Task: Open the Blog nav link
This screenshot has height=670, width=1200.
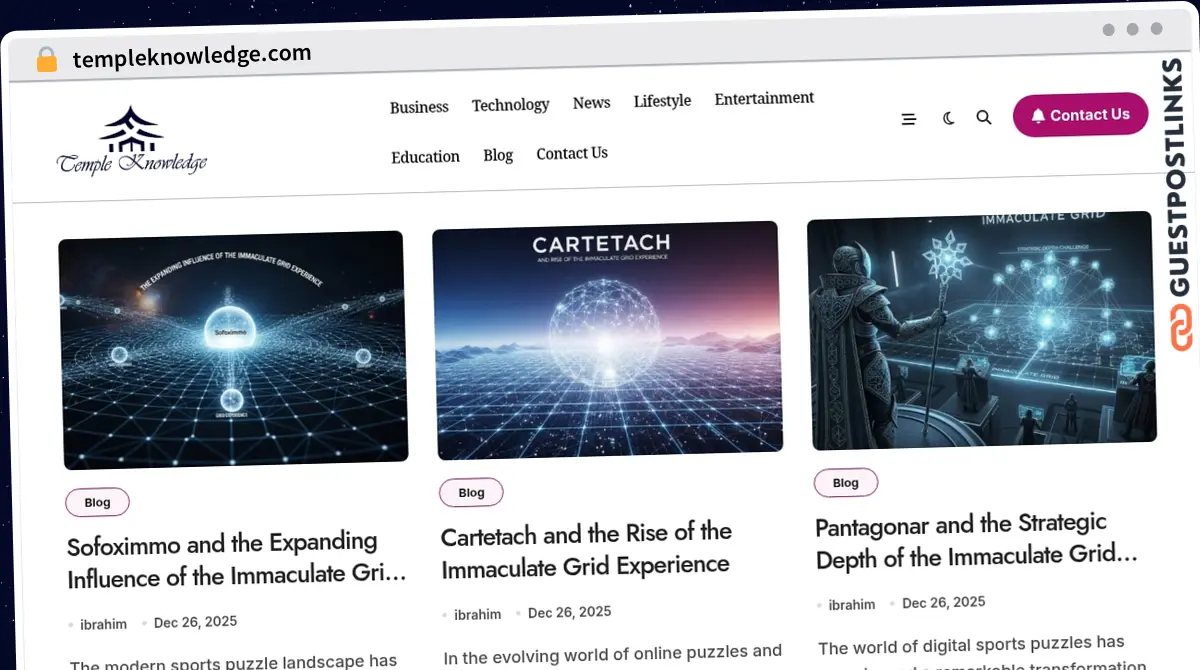Action: (498, 155)
